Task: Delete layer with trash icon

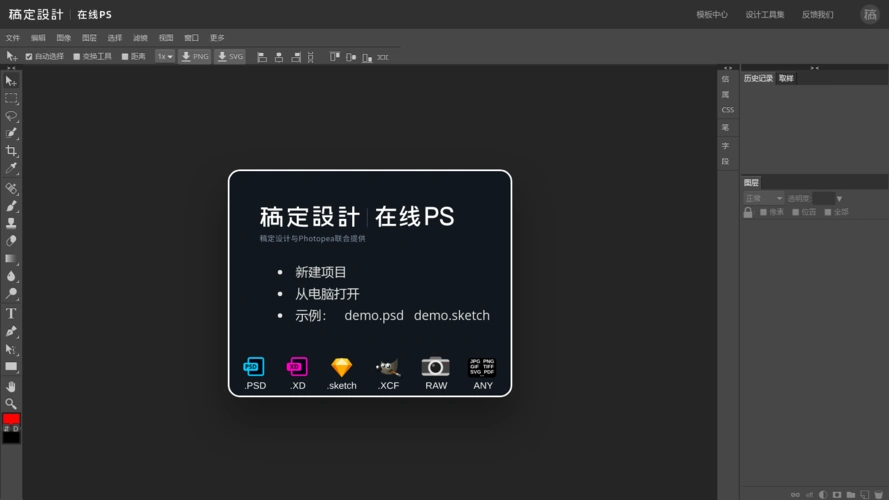Action: (x=879, y=495)
